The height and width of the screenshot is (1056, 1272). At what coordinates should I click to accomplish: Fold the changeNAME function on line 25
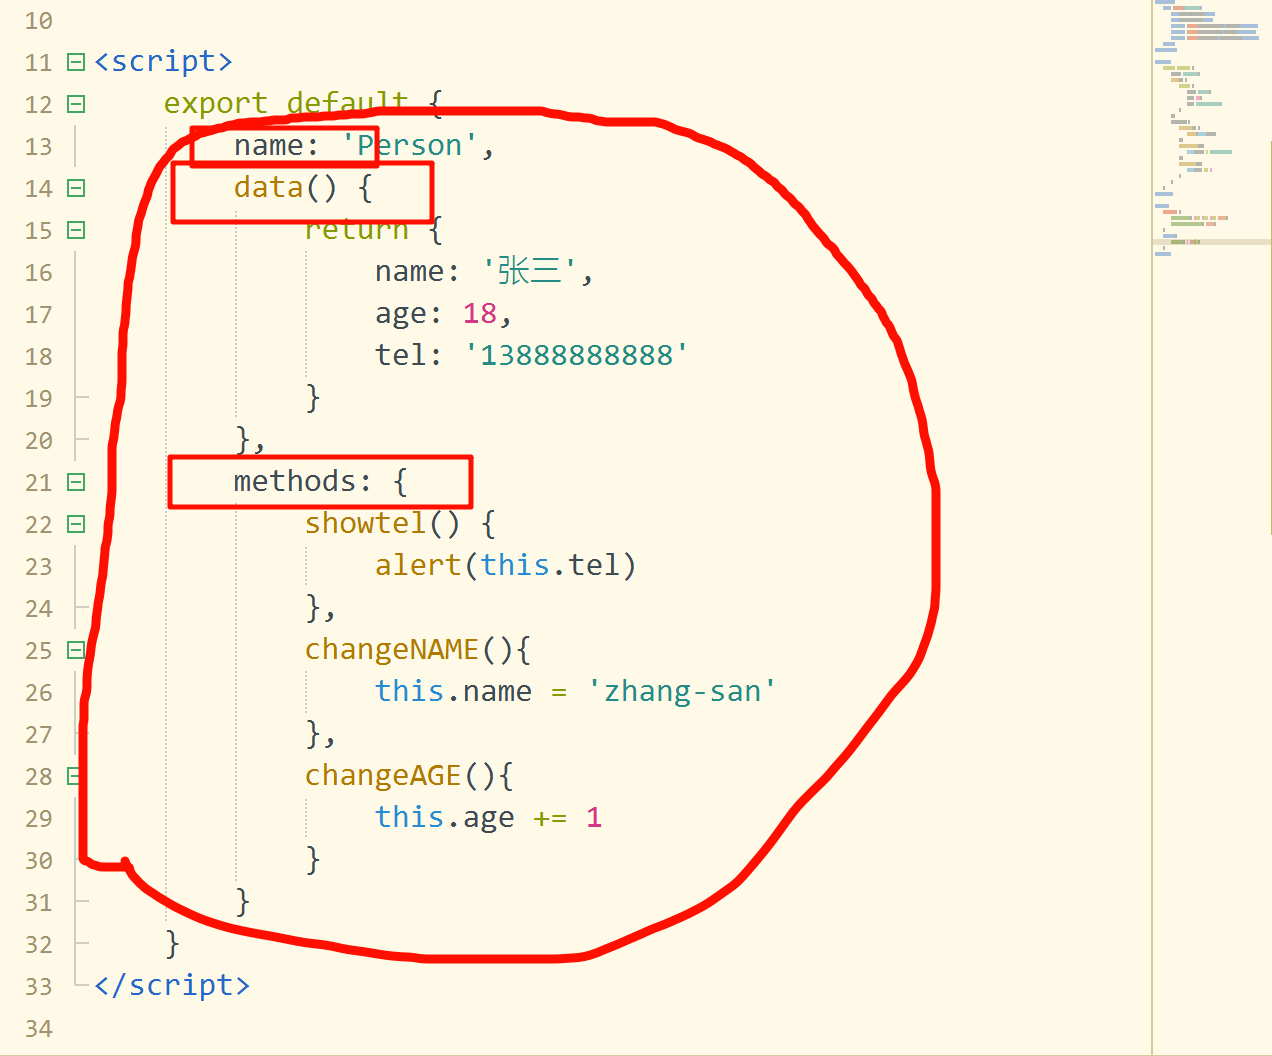tap(76, 650)
